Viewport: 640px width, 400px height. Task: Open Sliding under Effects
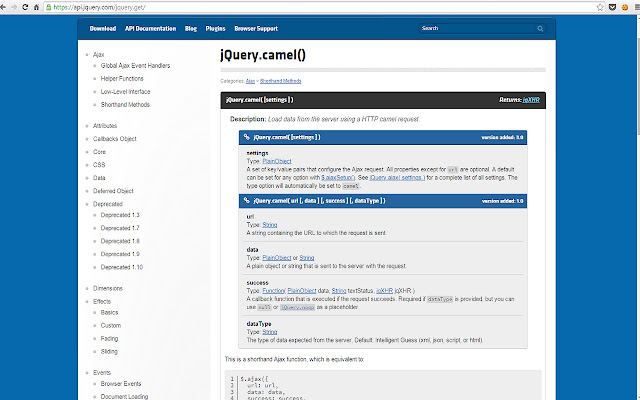click(109, 352)
